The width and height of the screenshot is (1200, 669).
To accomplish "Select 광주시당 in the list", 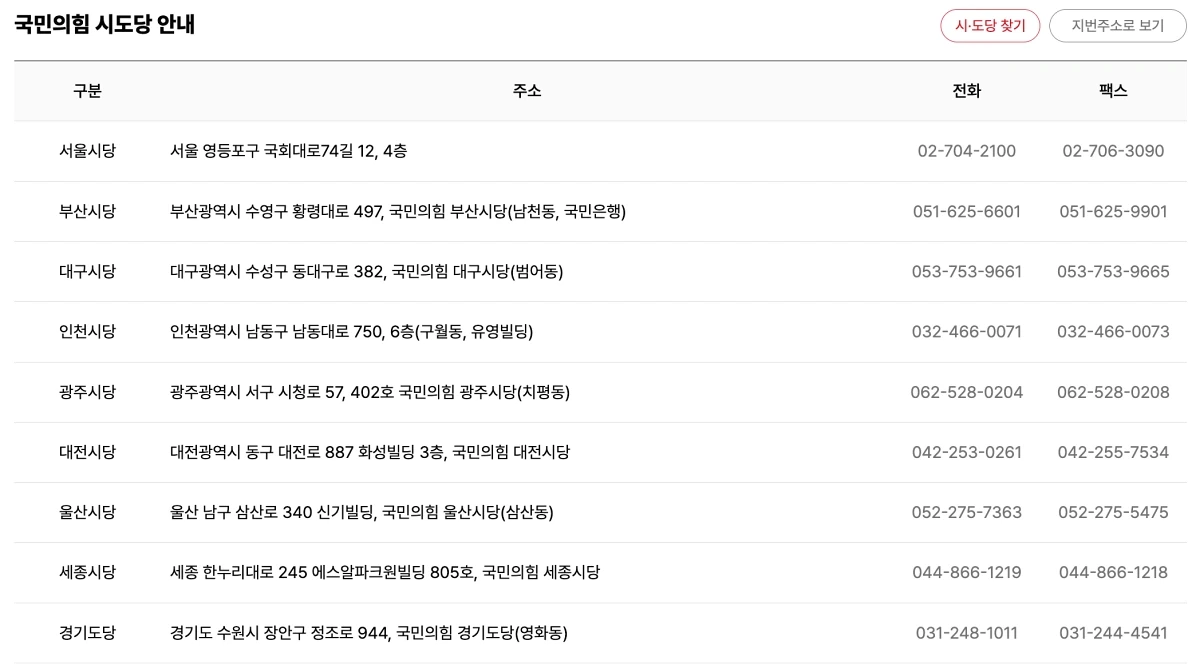I will pos(88,392).
